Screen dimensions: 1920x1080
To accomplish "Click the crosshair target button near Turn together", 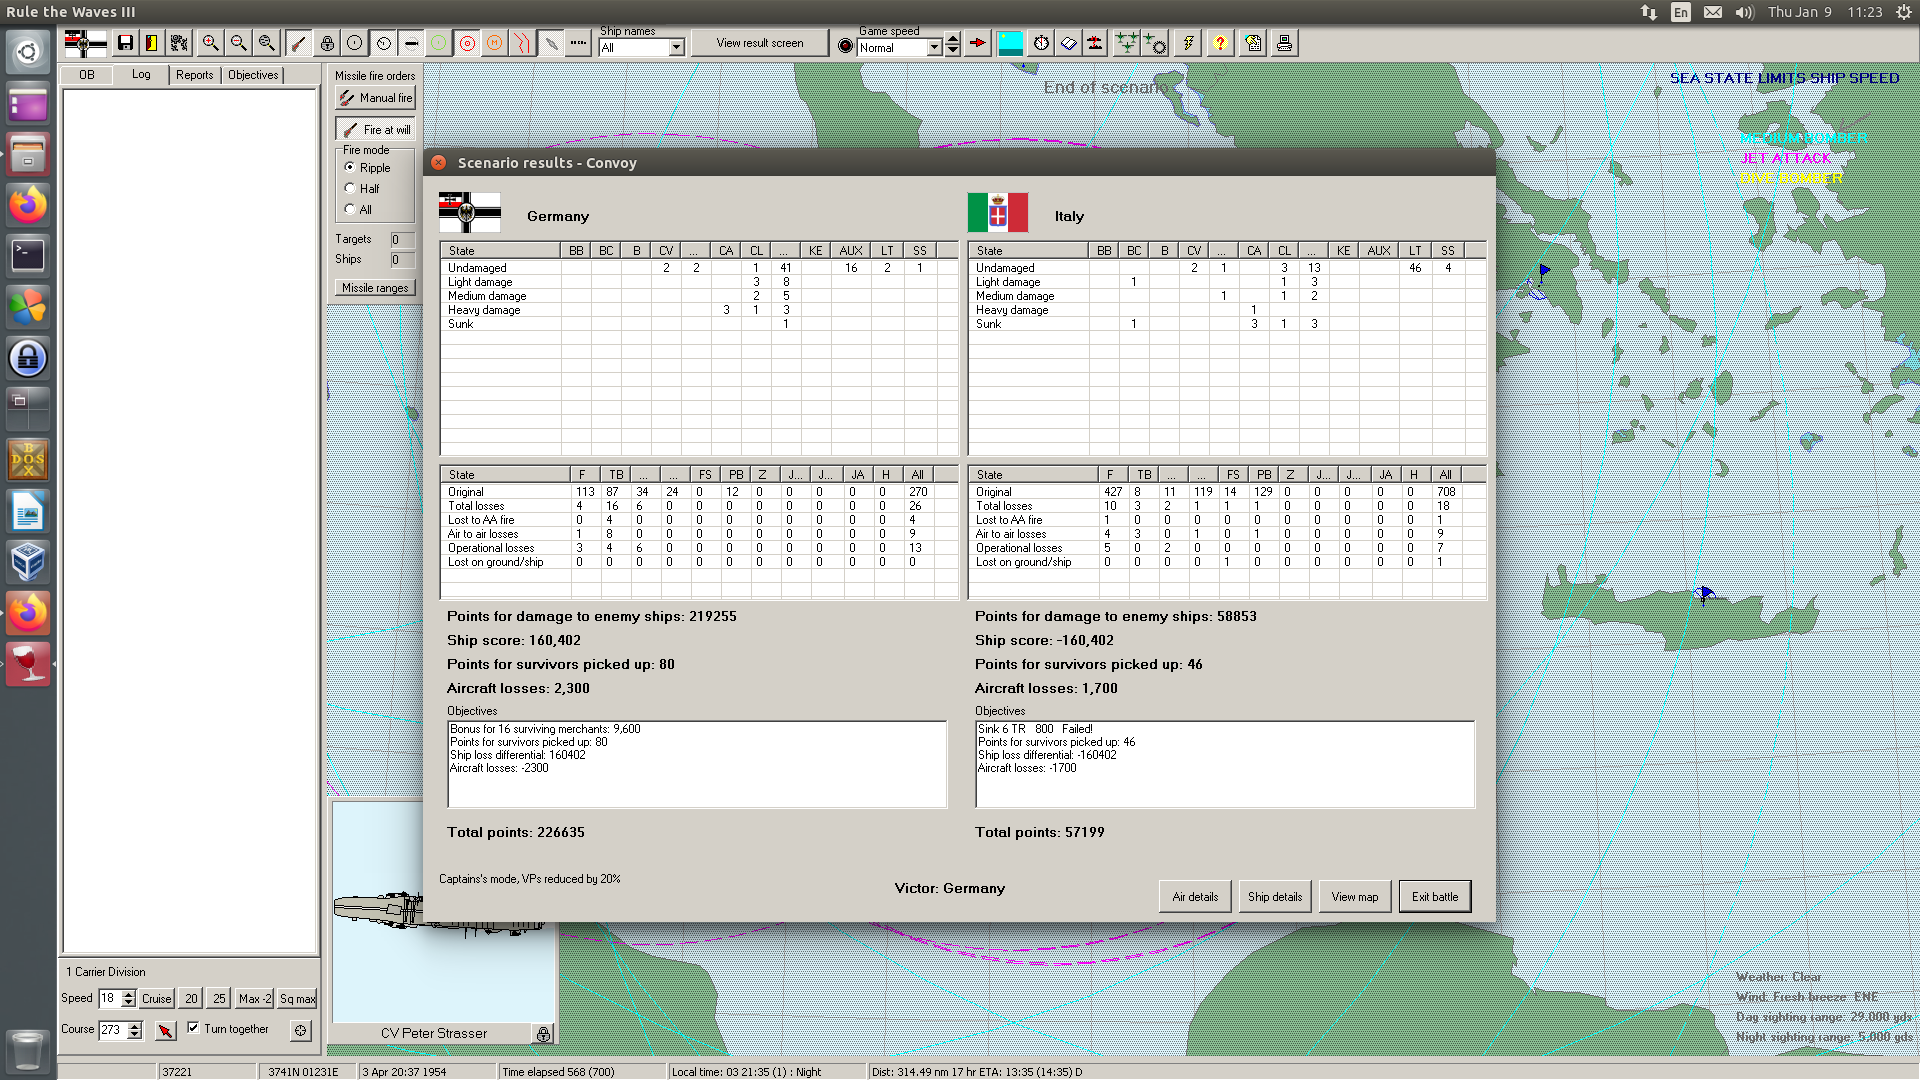I will 301,1030.
